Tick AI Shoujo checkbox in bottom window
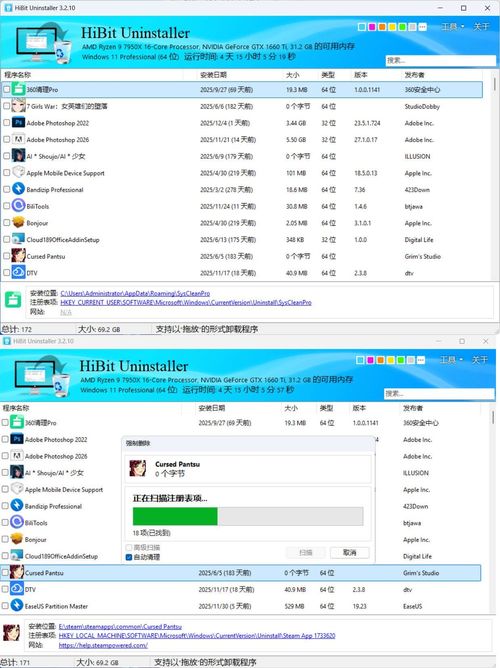 (5, 472)
